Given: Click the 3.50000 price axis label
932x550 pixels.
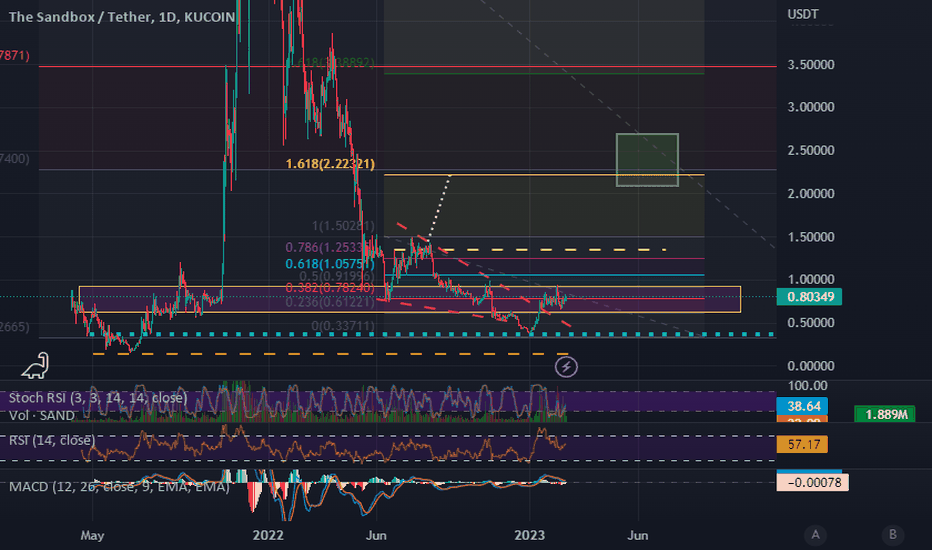Looking at the screenshot, I should 811,65.
